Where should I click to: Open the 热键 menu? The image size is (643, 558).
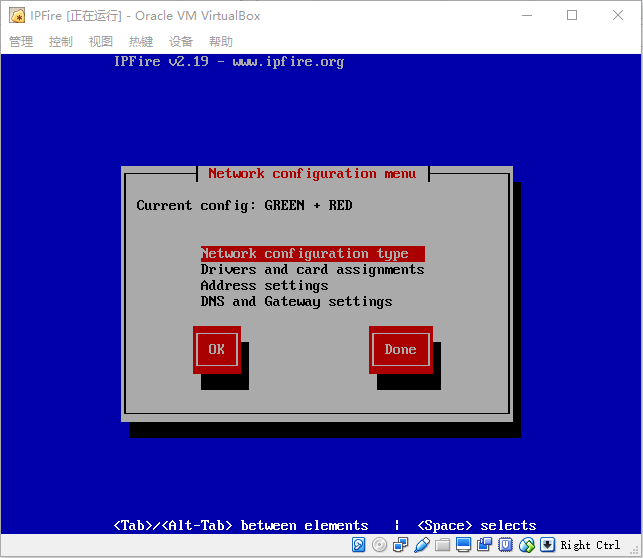(141, 41)
